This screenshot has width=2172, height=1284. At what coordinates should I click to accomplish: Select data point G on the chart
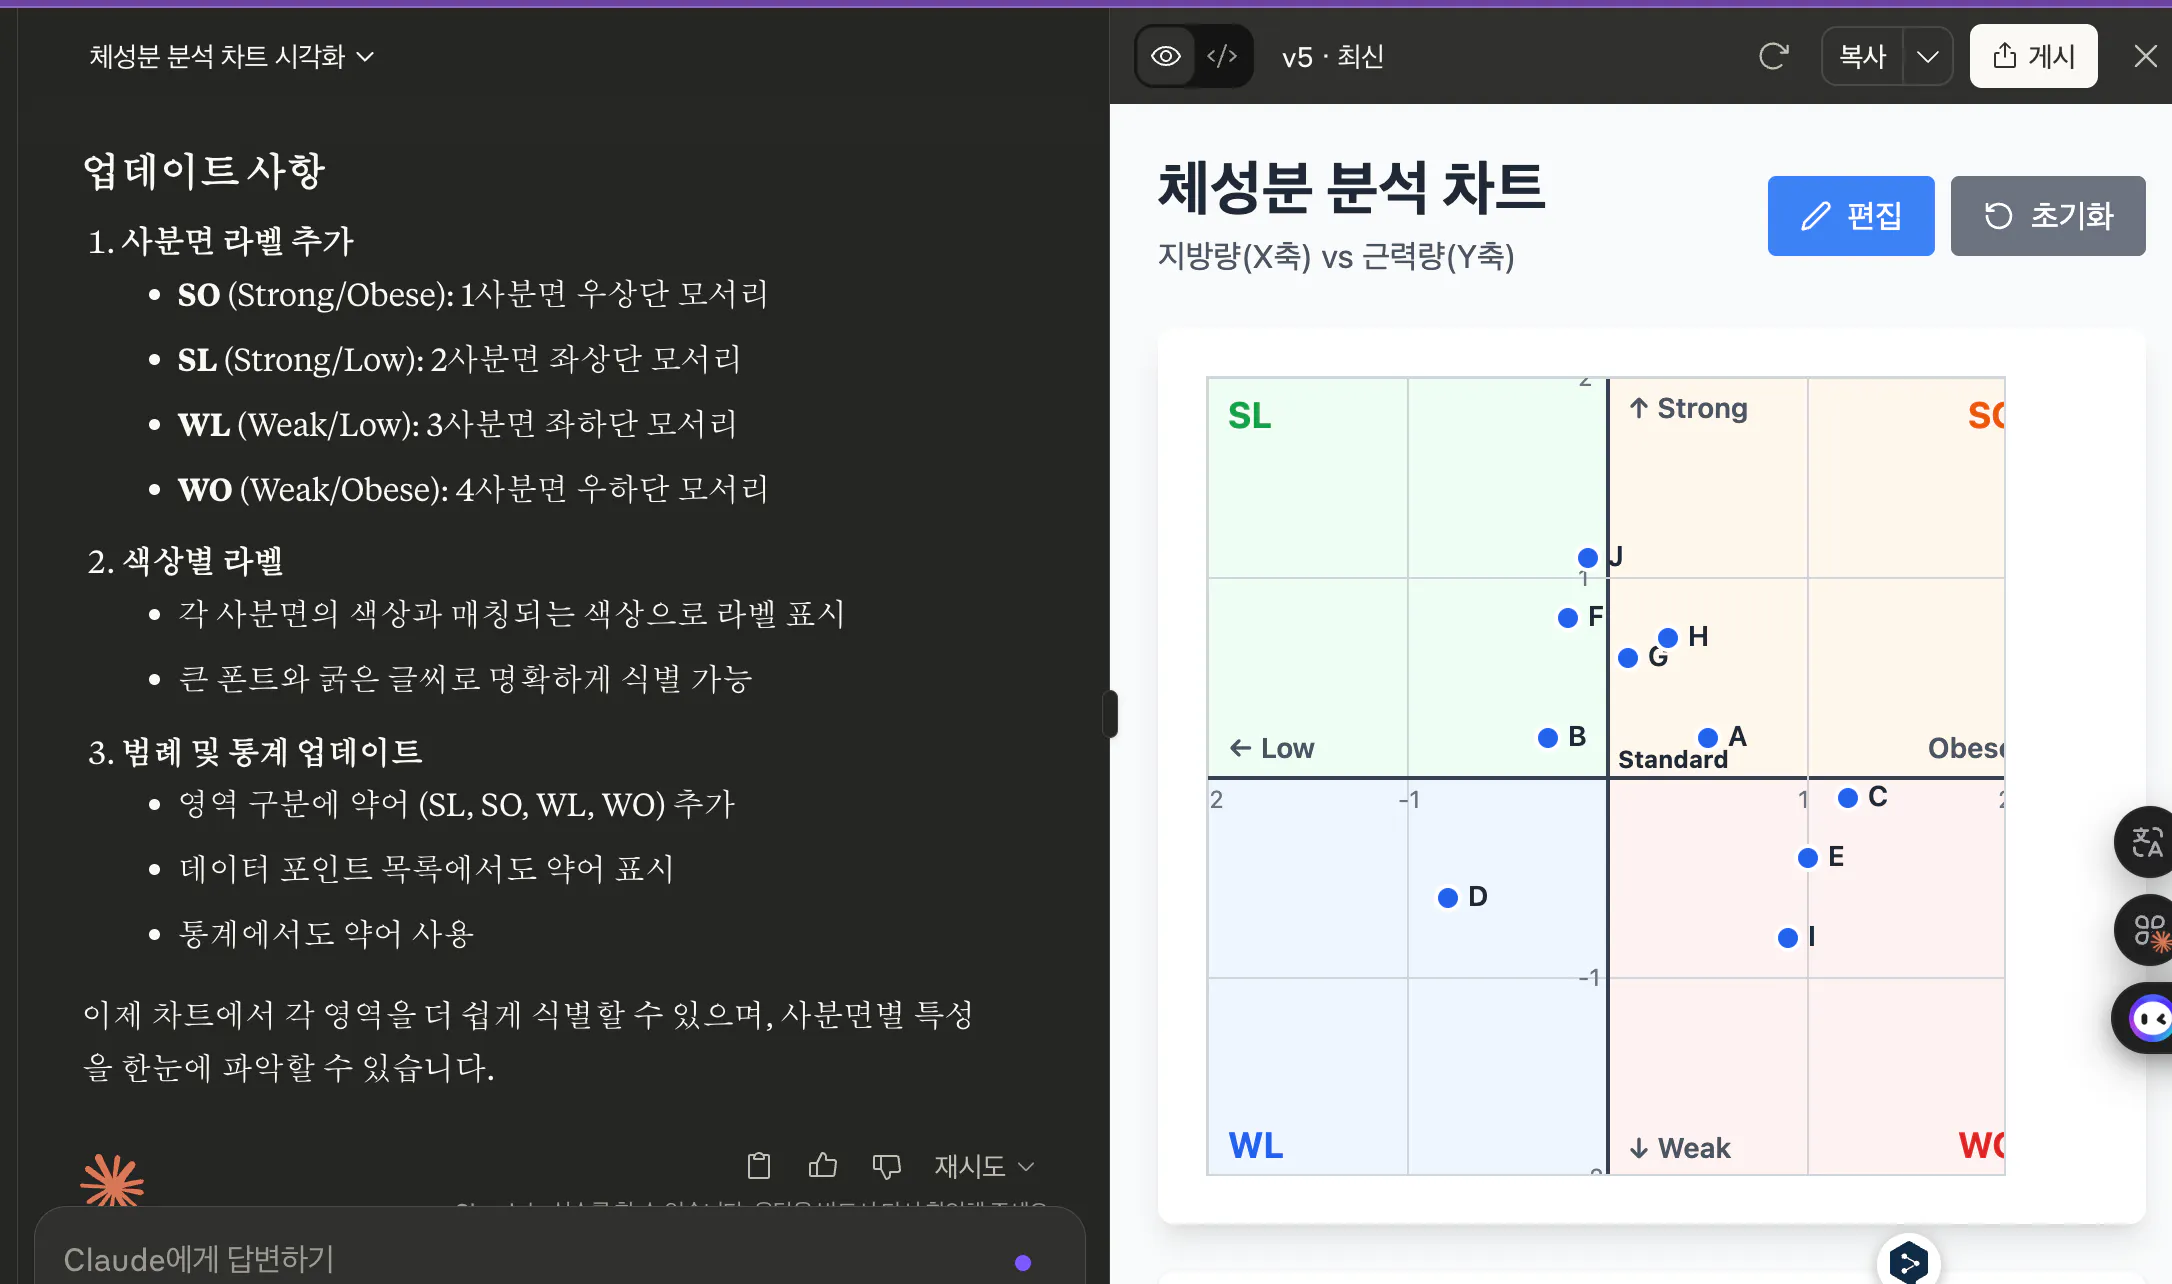click(1627, 657)
